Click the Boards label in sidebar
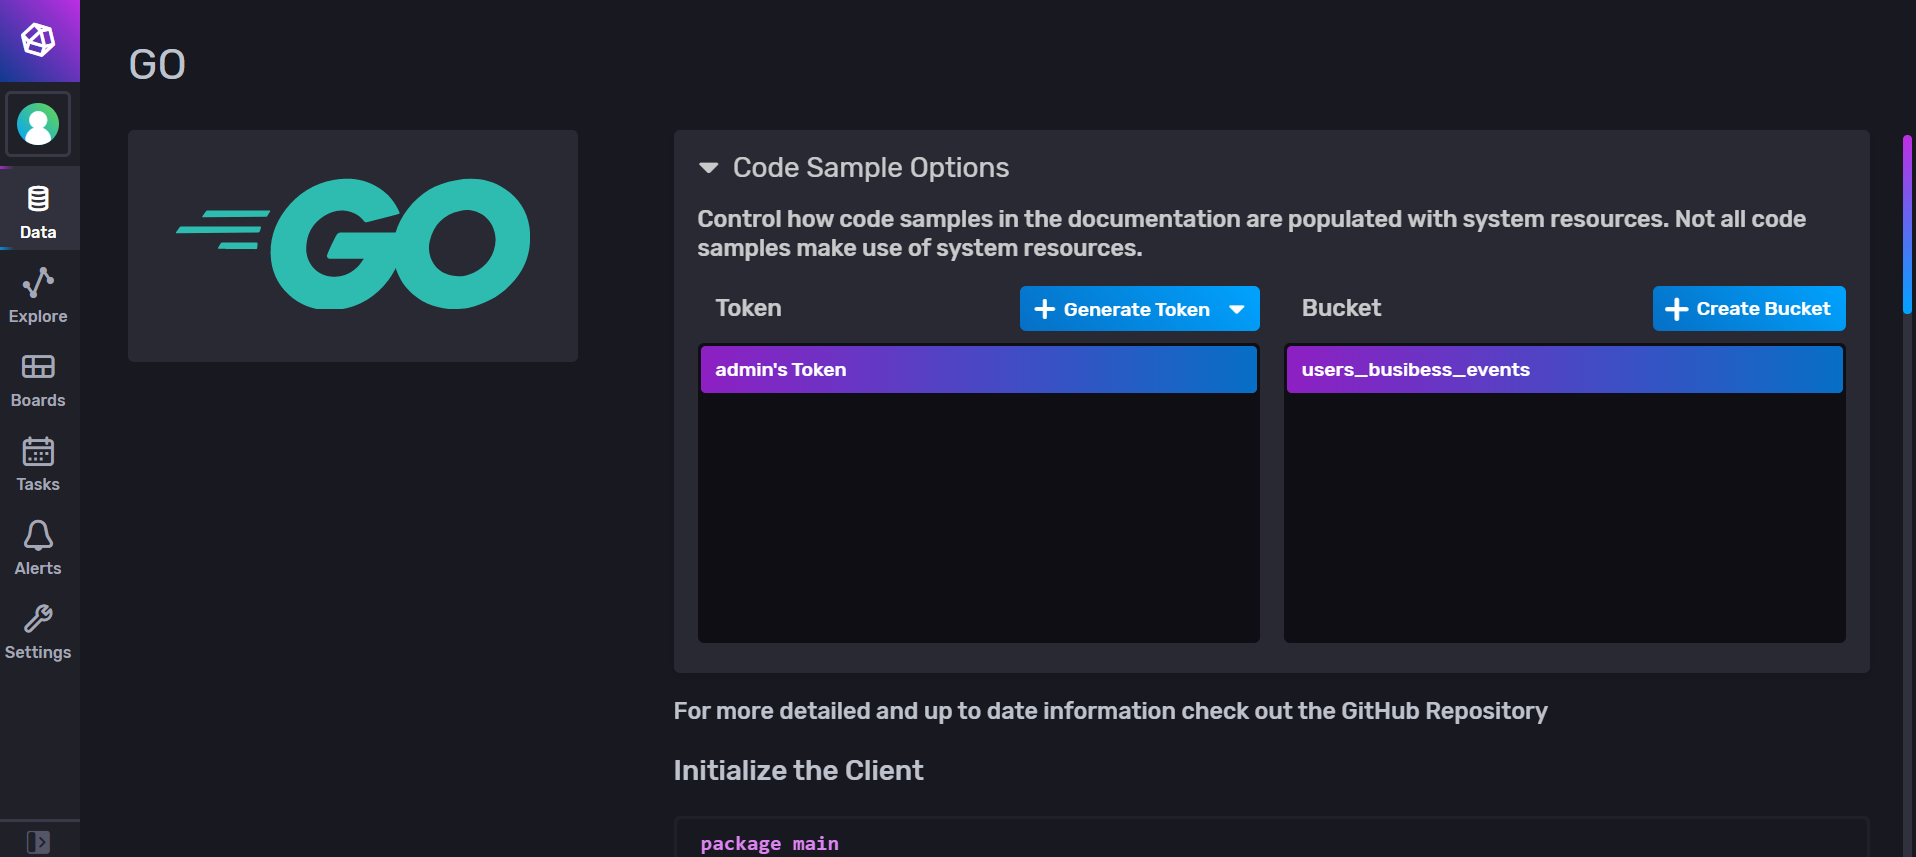The height and width of the screenshot is (857, 1916). [x=38, y=400]
